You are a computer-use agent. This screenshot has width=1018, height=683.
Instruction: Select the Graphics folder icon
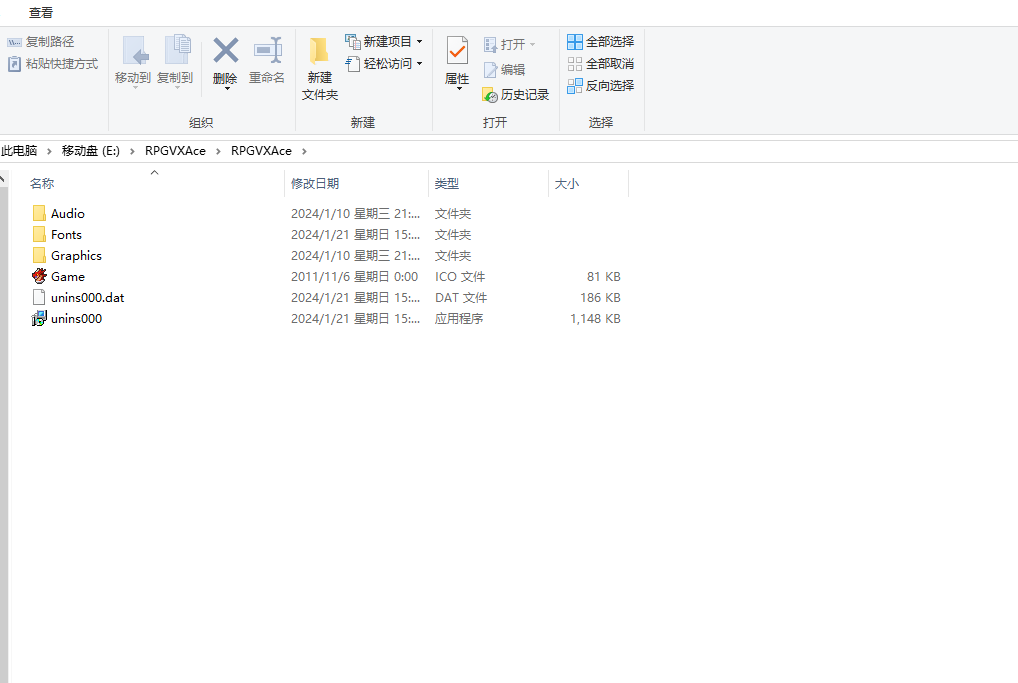pos(39,255)
